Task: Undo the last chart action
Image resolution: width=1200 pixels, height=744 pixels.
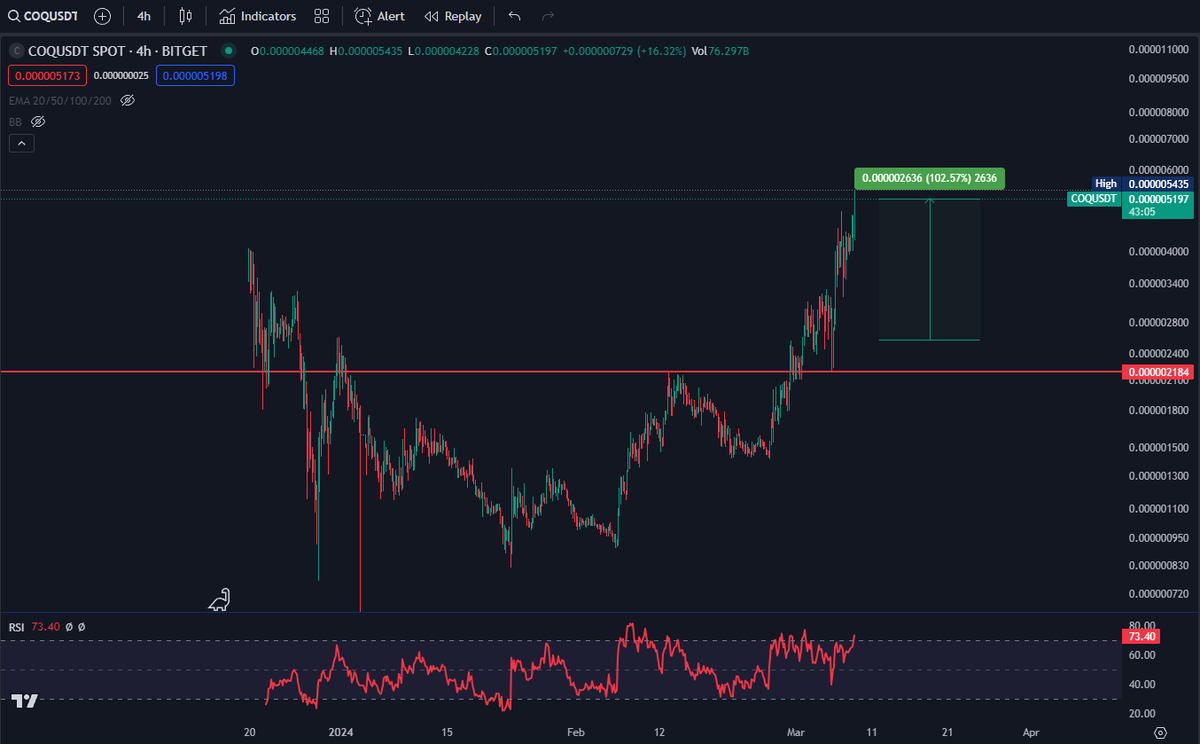Action: point(514,16)
